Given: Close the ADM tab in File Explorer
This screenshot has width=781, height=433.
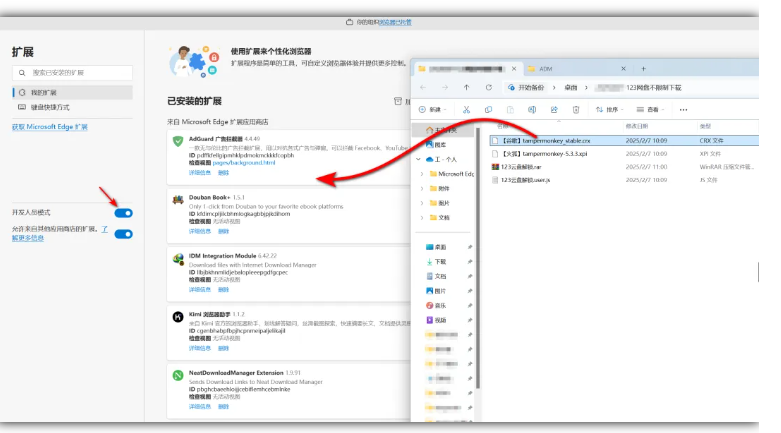Looking at the screenshot, I should [x=623, y=69].
